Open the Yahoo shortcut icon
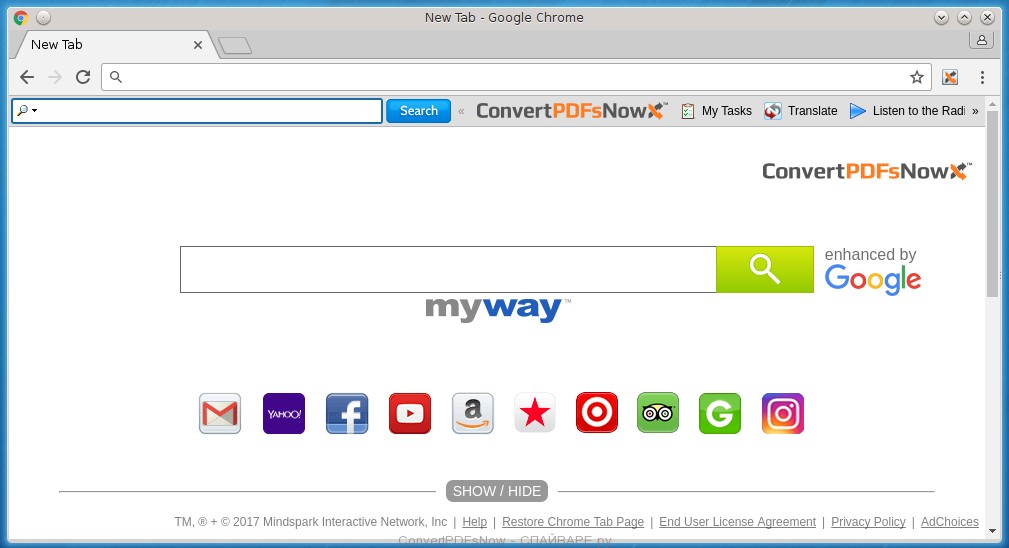The height and width of the screenshot is (548, 1009). [283, 413]
